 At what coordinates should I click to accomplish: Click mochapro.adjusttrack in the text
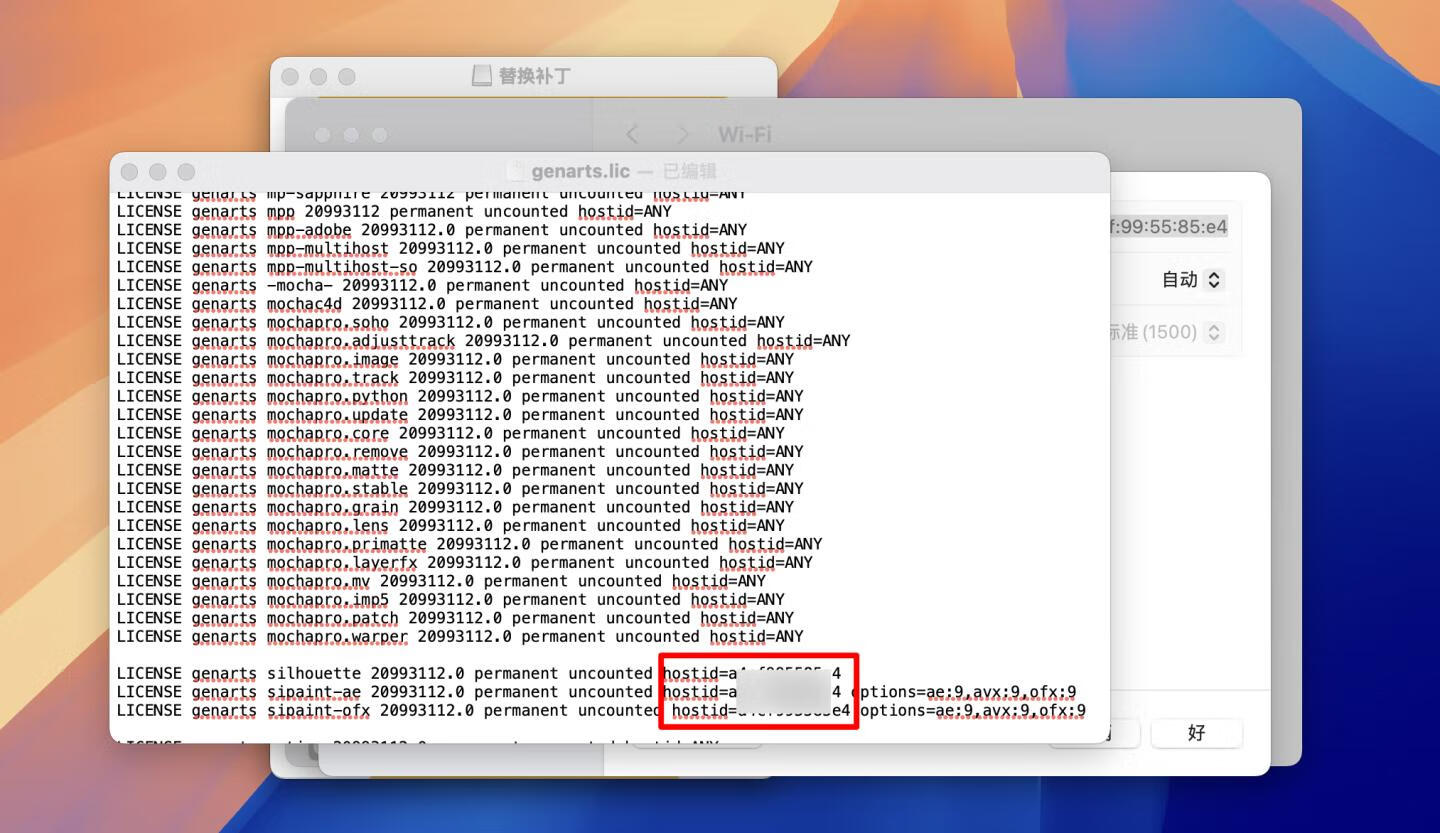pyautogui.click(x=361, y=341)
